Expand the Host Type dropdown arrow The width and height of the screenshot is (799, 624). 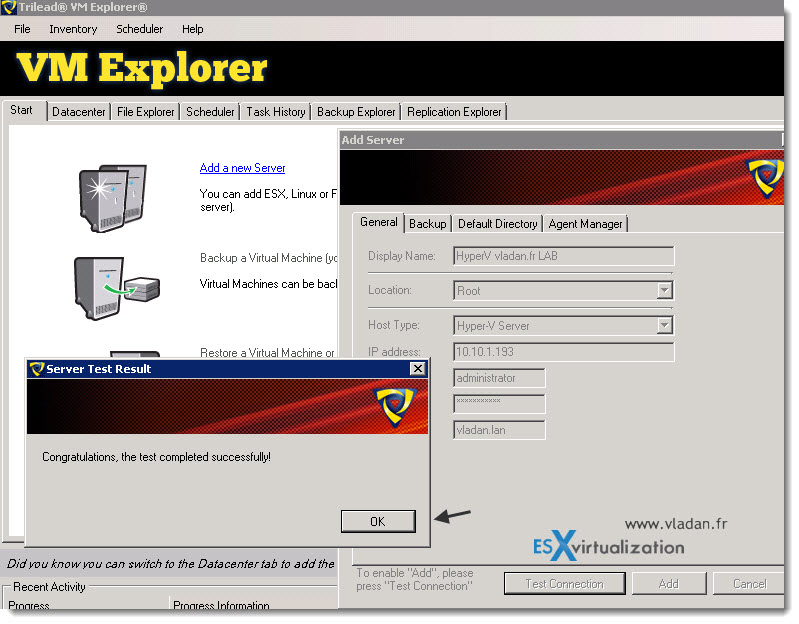(664, 325)
